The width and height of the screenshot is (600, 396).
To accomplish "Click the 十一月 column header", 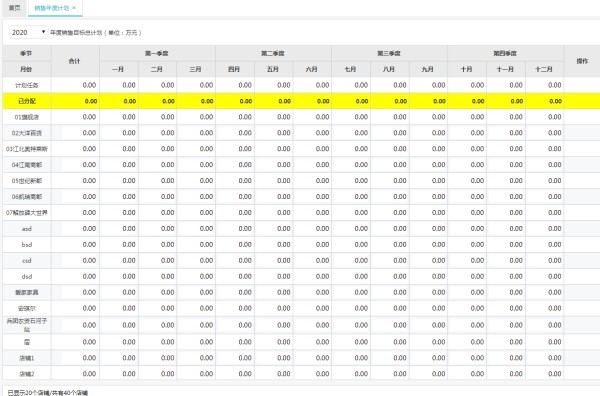I will coord(505,69).
